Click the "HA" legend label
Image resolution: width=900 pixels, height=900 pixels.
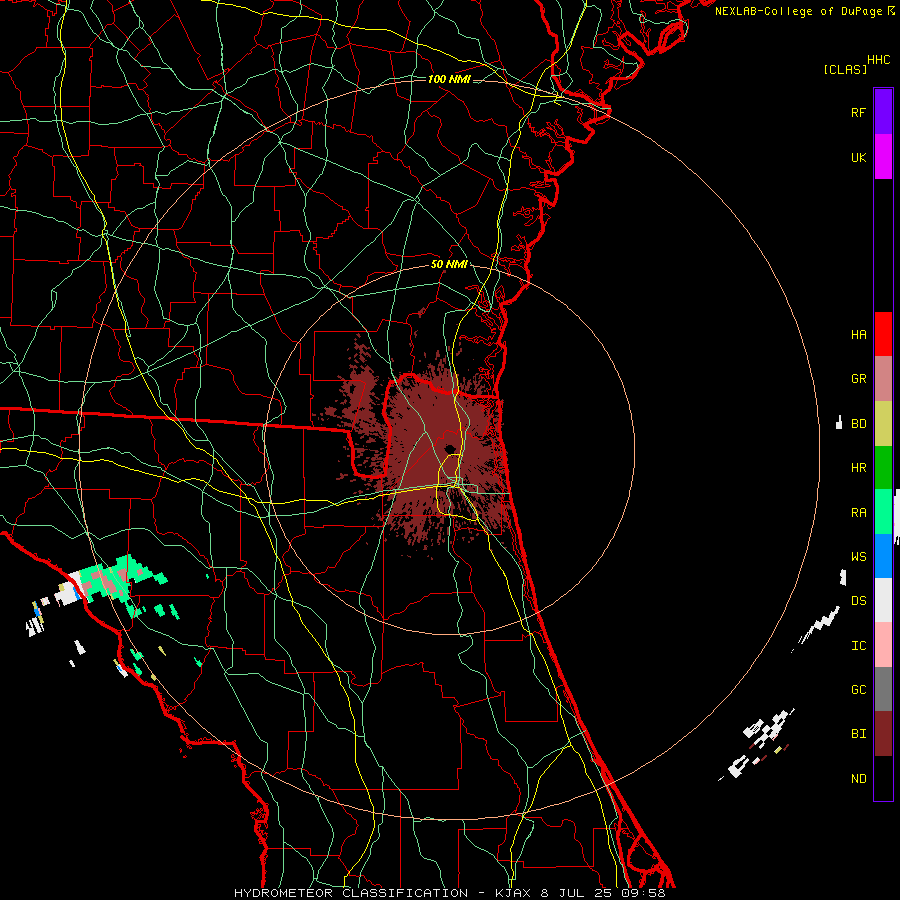pos(859,335)
